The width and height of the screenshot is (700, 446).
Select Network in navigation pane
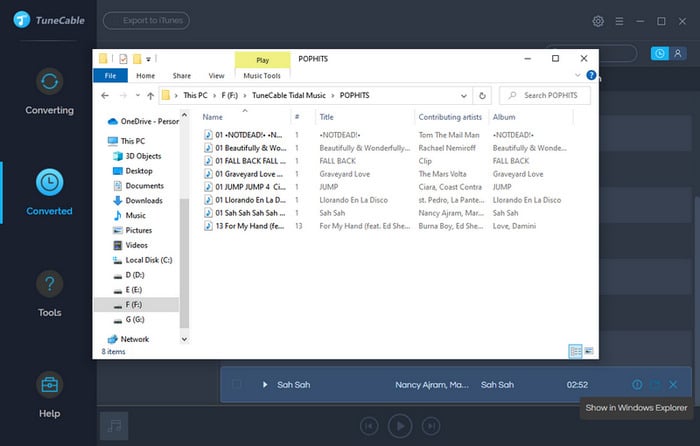click(128, 339)
